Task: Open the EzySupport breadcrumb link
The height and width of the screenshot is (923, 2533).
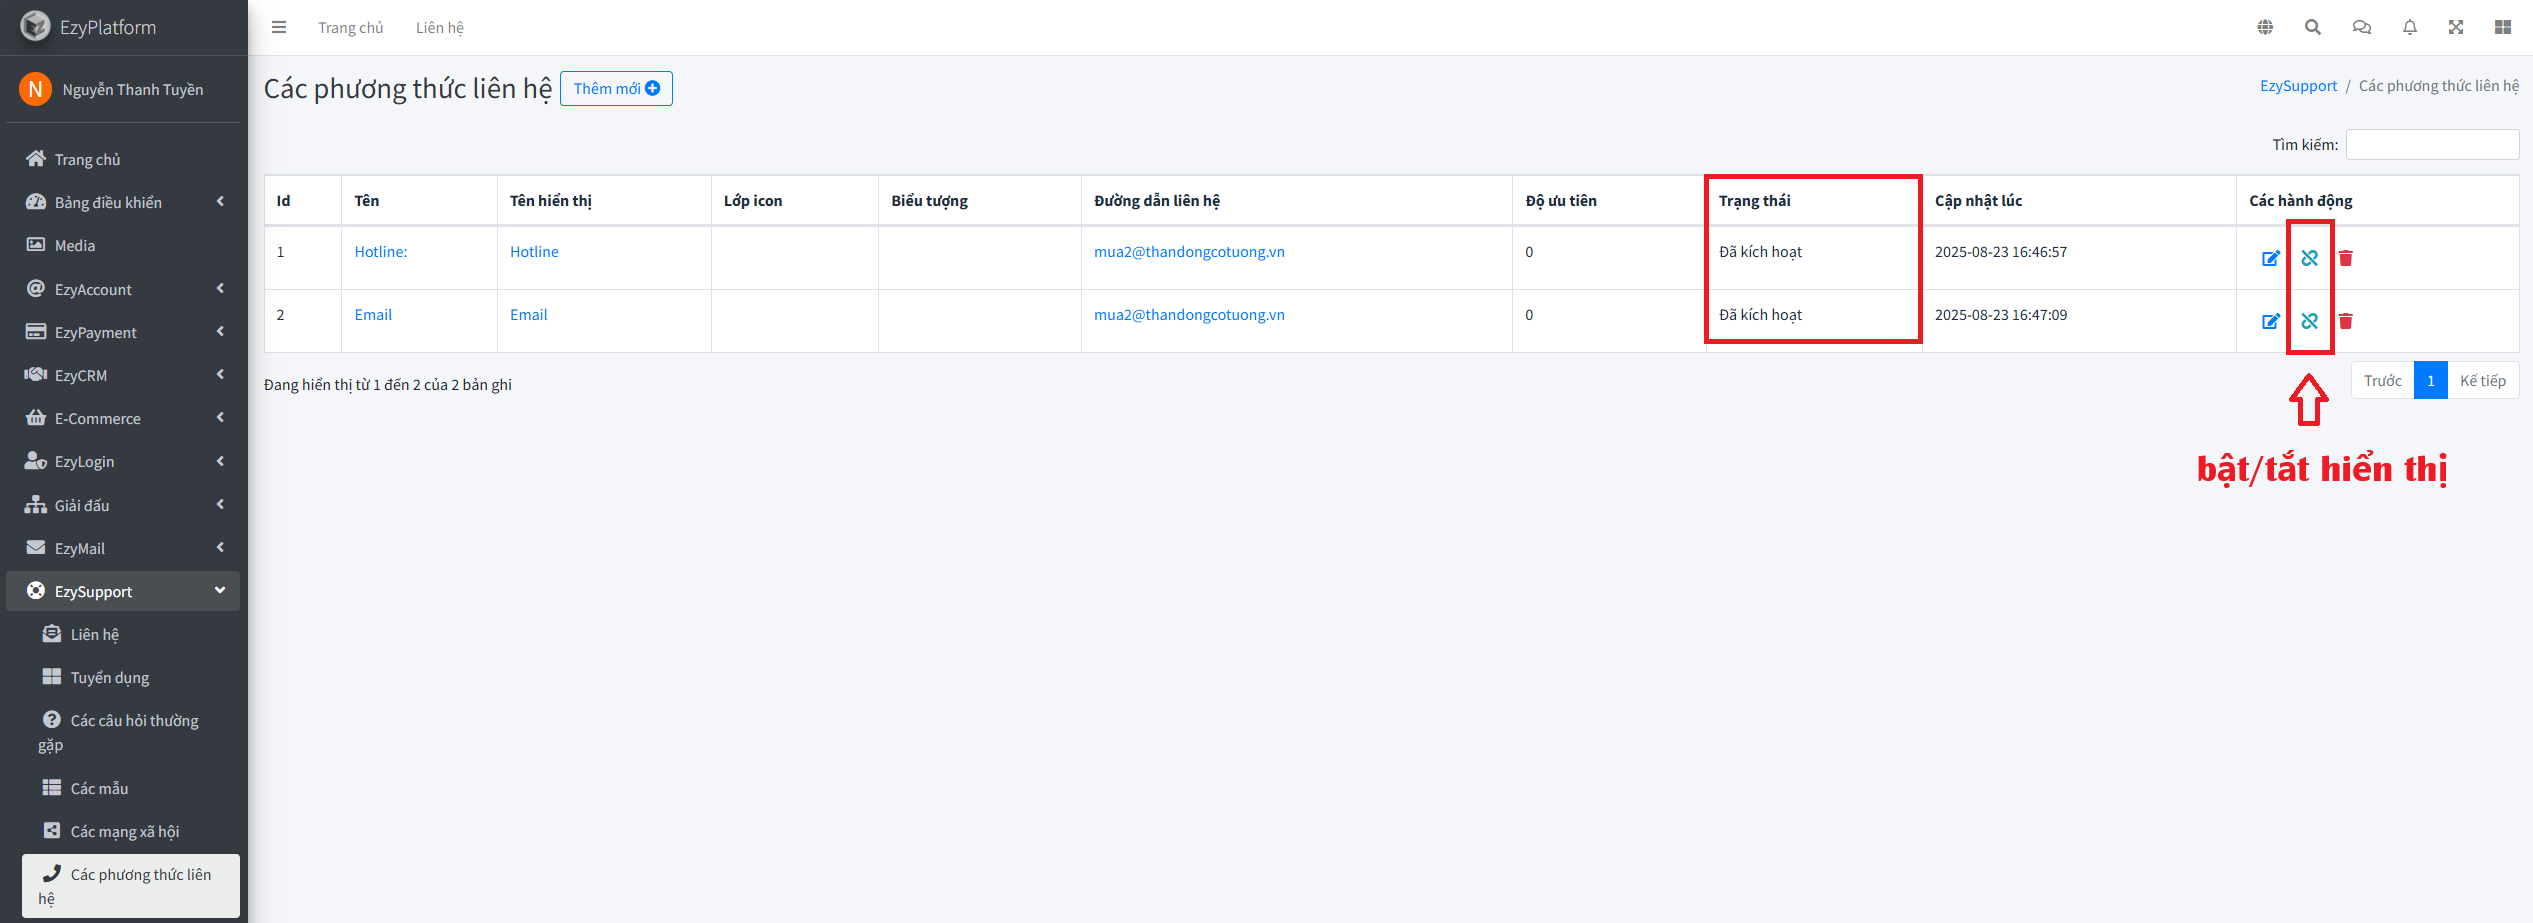Action: pos(2298,86)
